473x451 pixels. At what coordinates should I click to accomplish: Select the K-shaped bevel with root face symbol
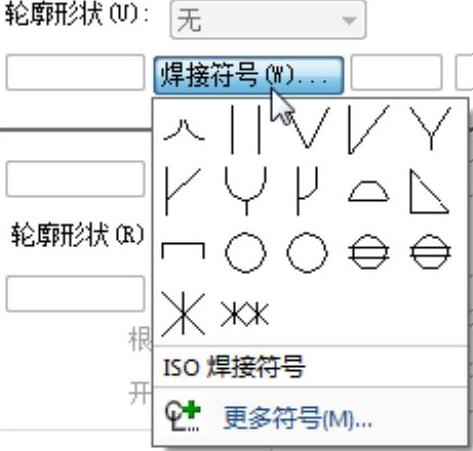[x=183, y=191]
